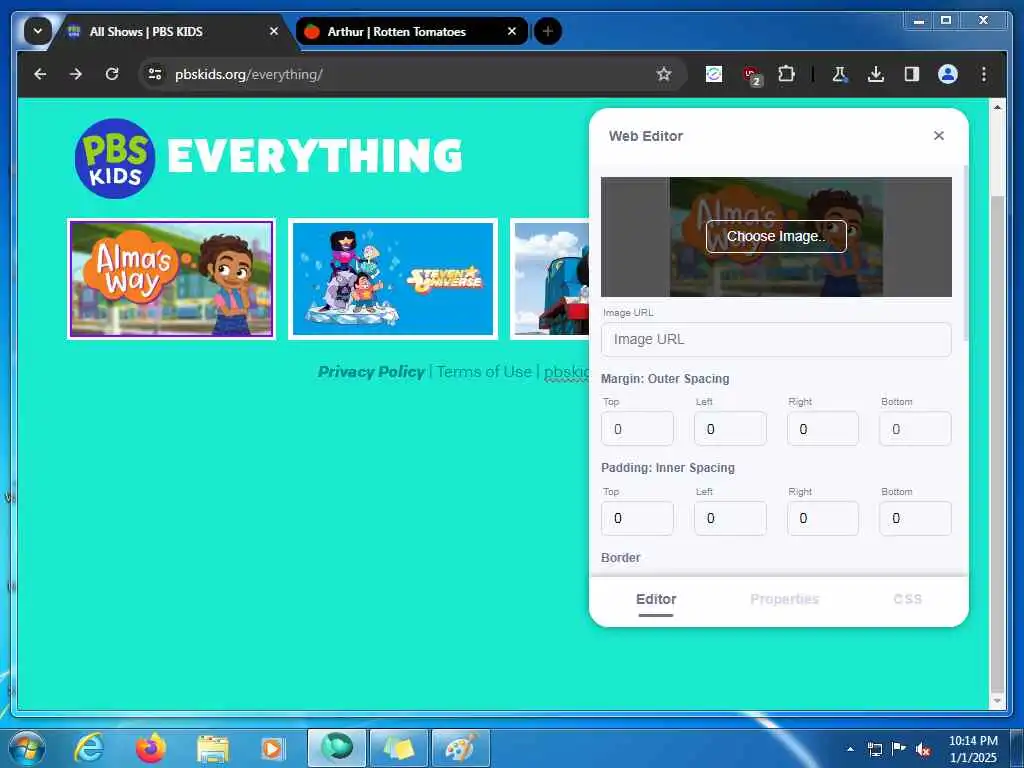Open the Extensions puzzle menu
Image resolution: width=1024 pixels, height=768 pixels.
pos(787,74)
